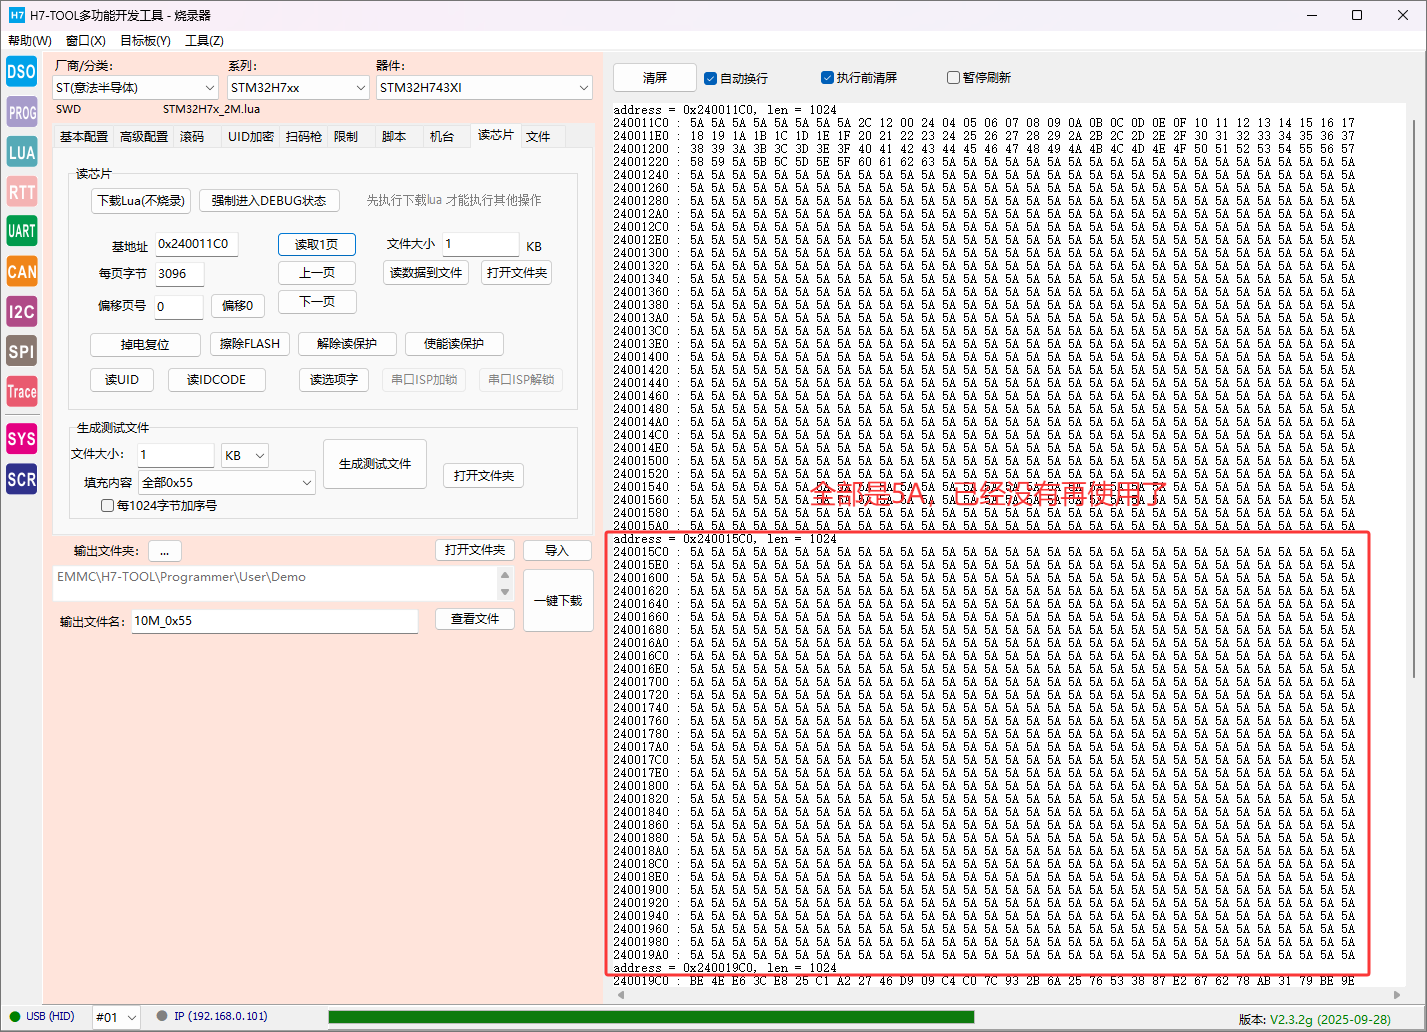The width and height of the screenshot is (1427, 1032).
Task: Open the 工具(Z) menu
Action: 204,41
